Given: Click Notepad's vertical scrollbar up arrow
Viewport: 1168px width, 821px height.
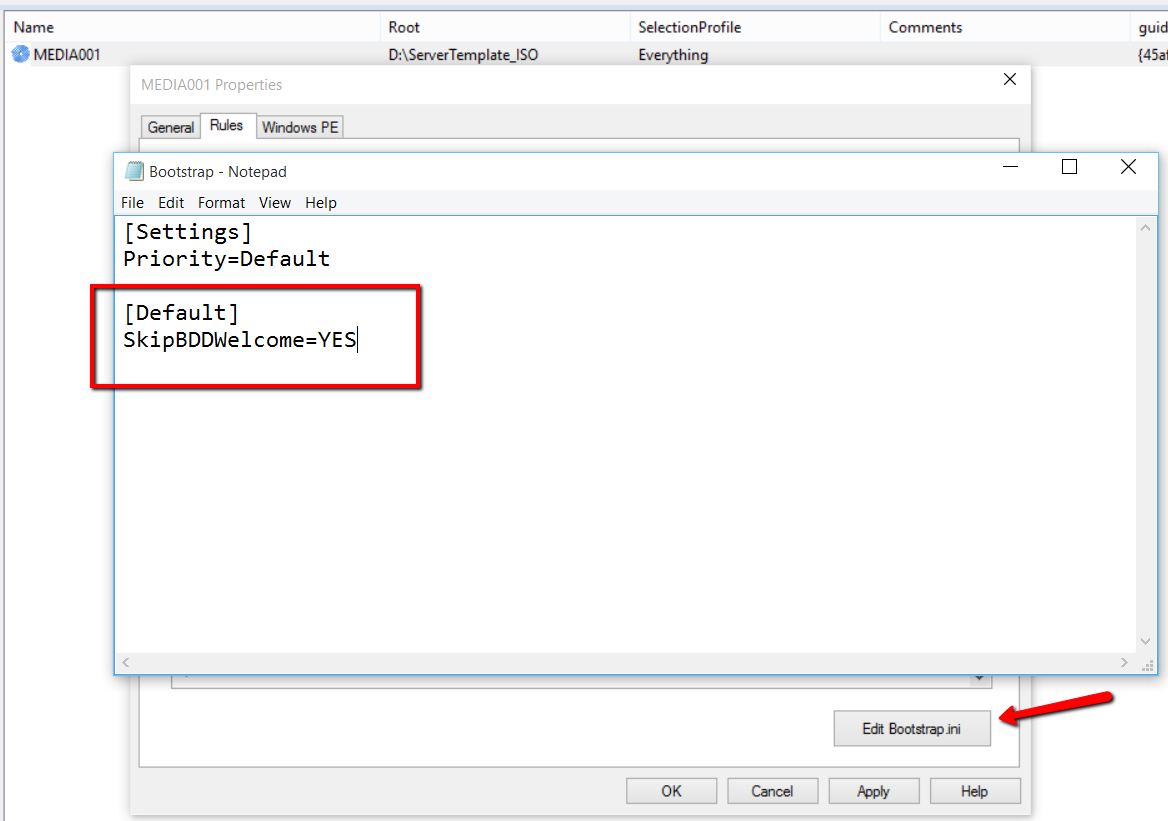Looking at the screenshot, I should point(1146,228).
